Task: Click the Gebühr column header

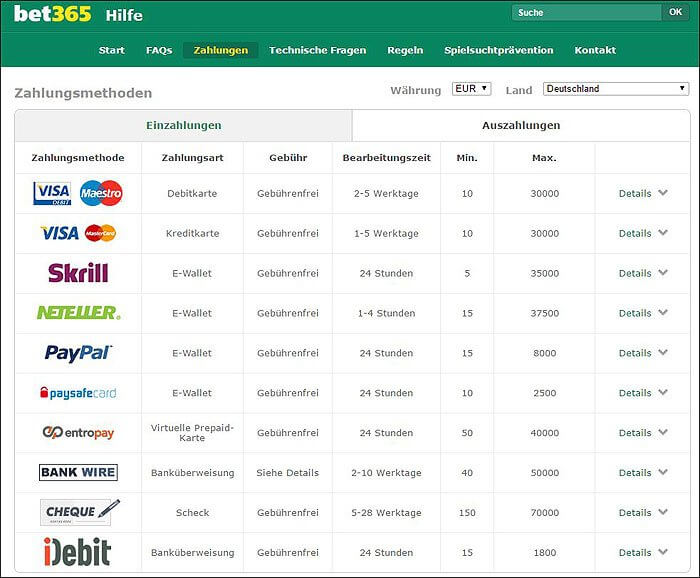Action: click(x=288, y=158)
